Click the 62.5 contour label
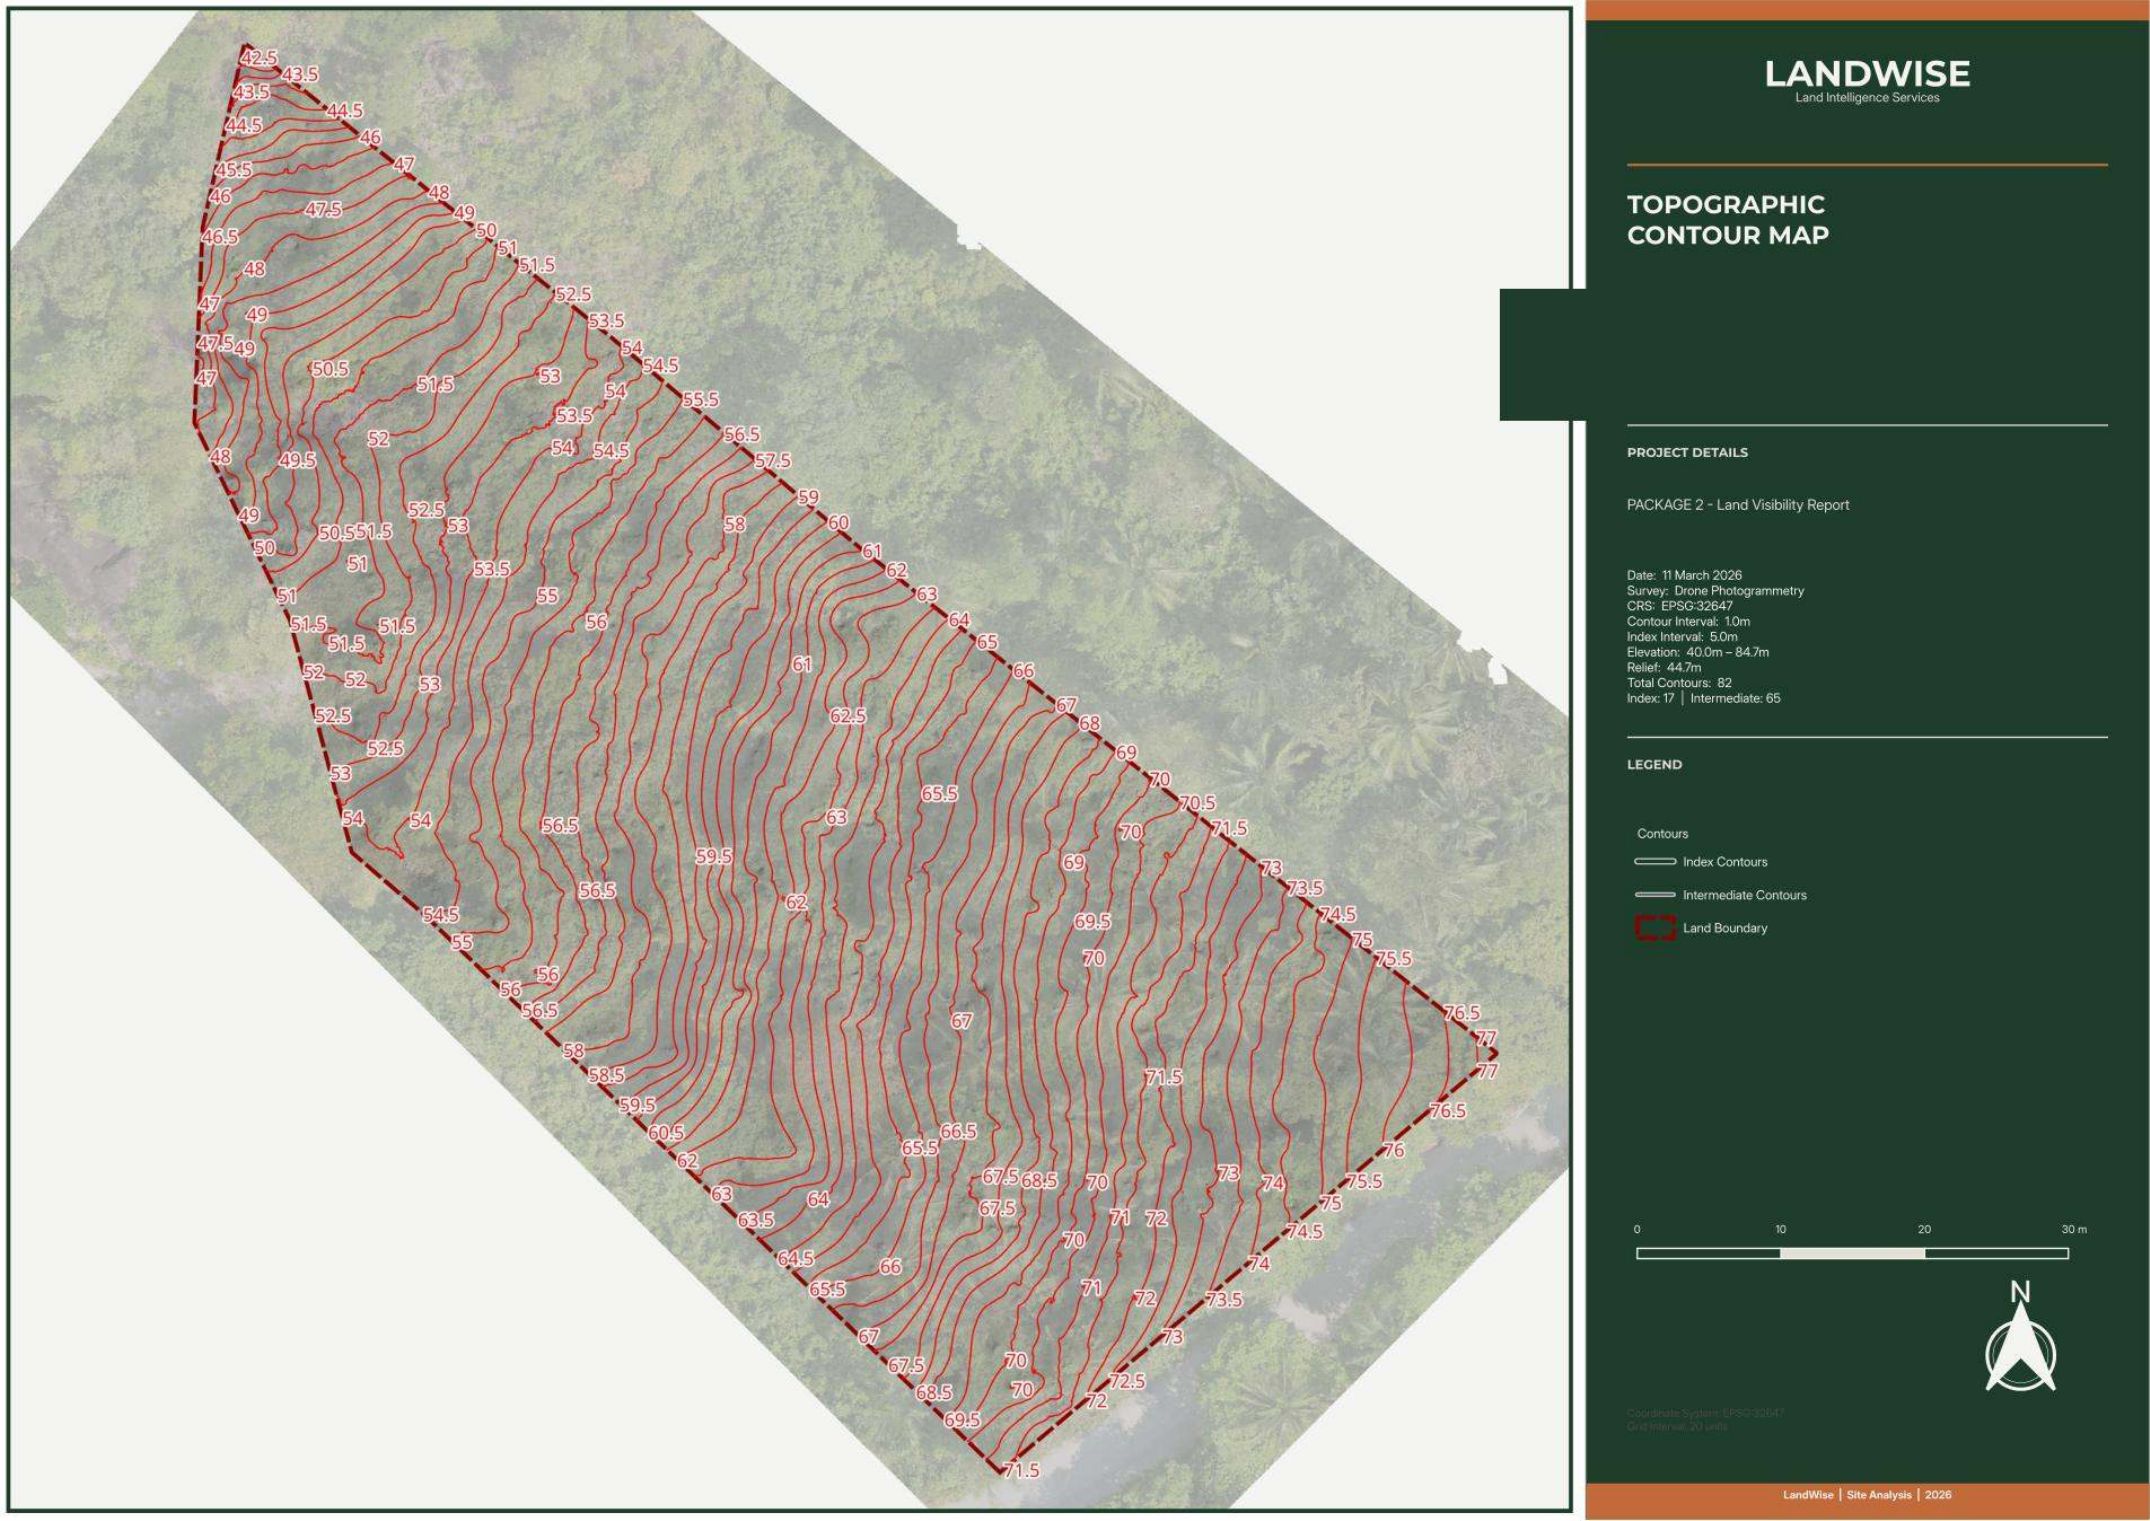 847,716
